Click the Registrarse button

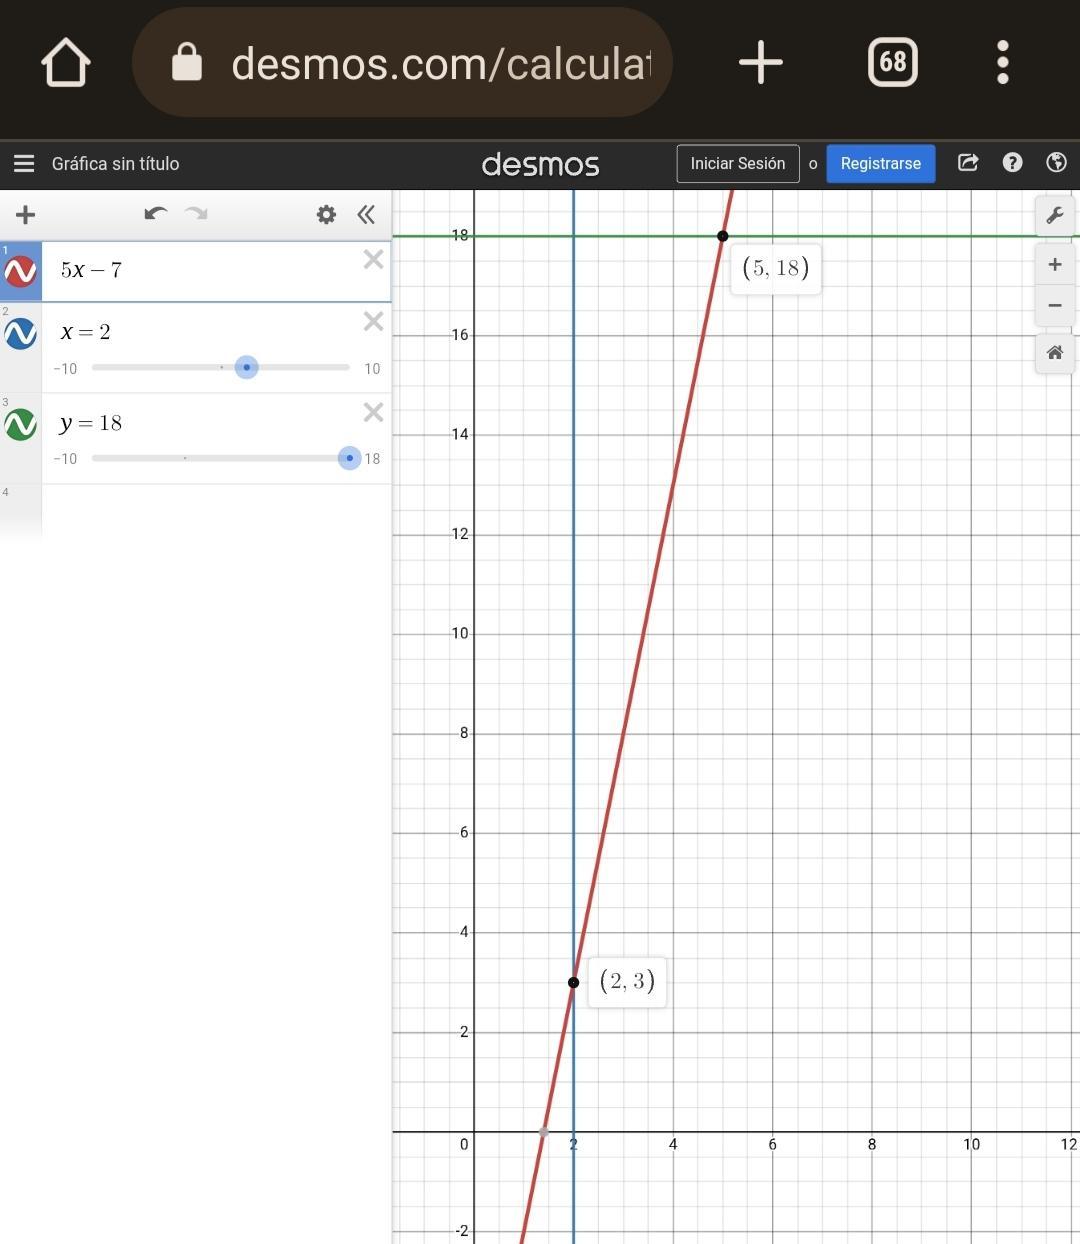pyautogui.click(x=880, y=164)
